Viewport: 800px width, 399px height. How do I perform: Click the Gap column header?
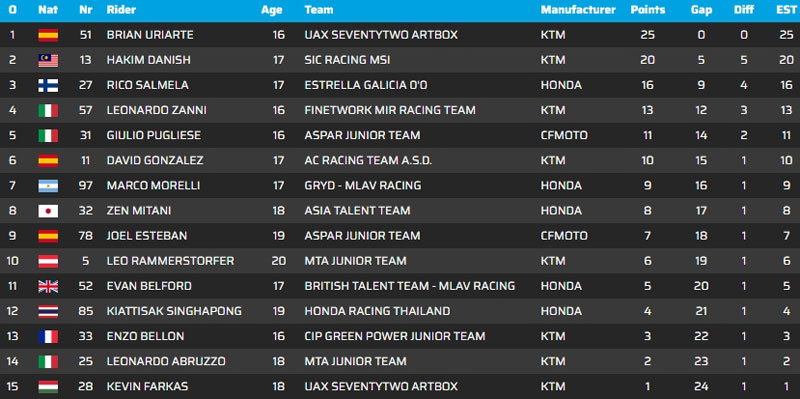pyautogui.click(x=702, y=10)
